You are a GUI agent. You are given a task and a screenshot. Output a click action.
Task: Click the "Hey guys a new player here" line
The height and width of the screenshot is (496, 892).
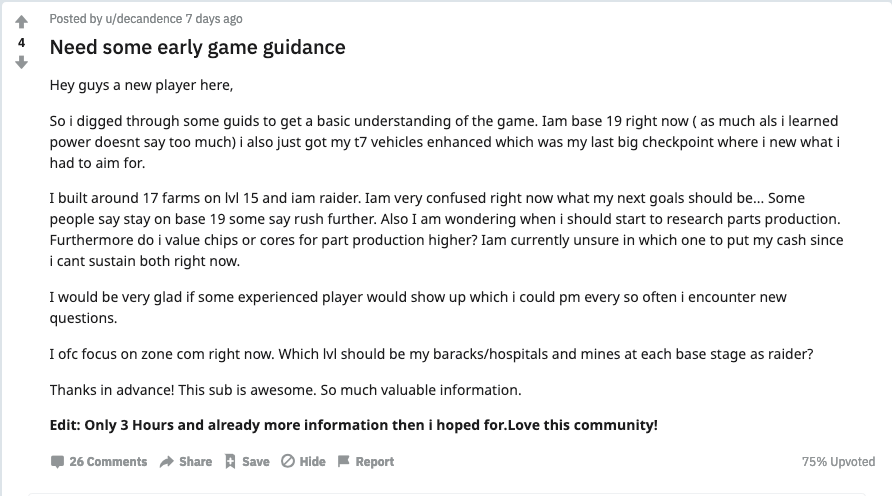click(x=141, y=85)
